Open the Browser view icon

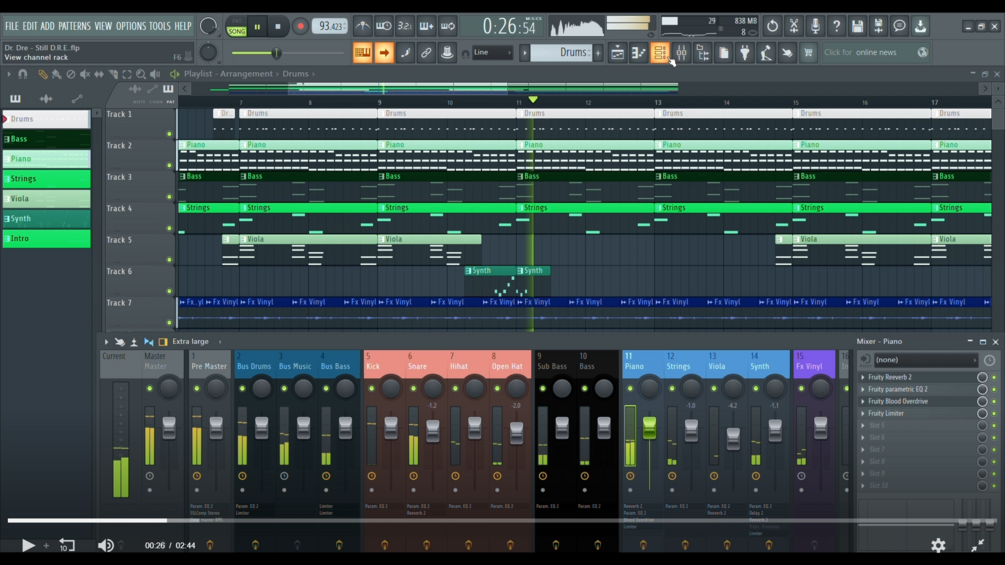click(x=702, y=53)
